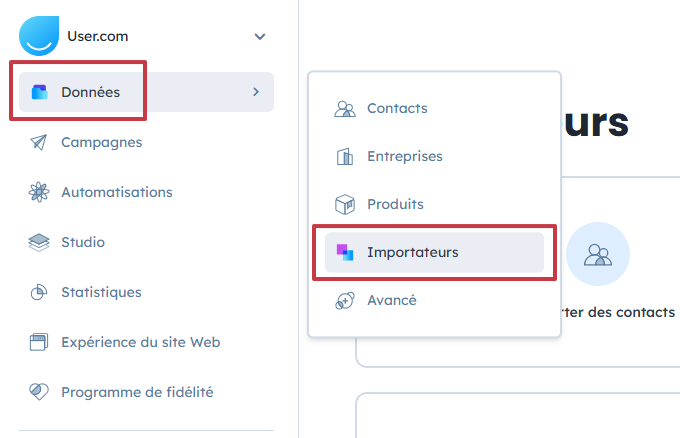Screen dimensions: 680x438
Task: Select Entreprises in the submenu
Action: pyautogui.click(x=404, y=156)
